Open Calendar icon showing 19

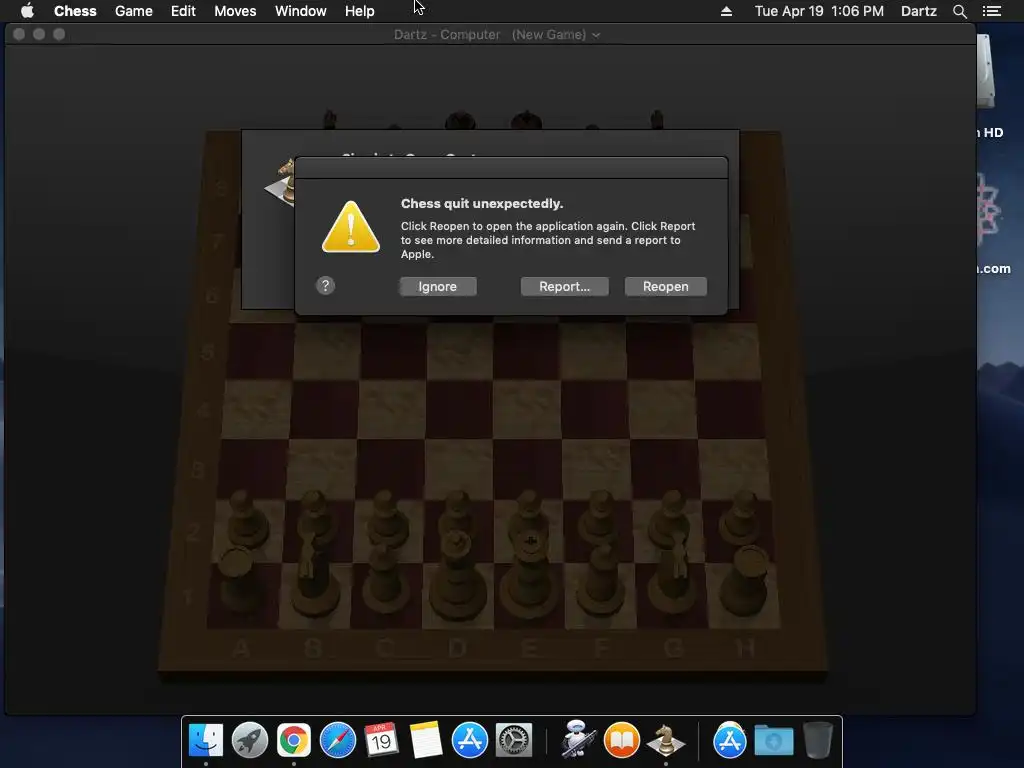pos(381,740)
